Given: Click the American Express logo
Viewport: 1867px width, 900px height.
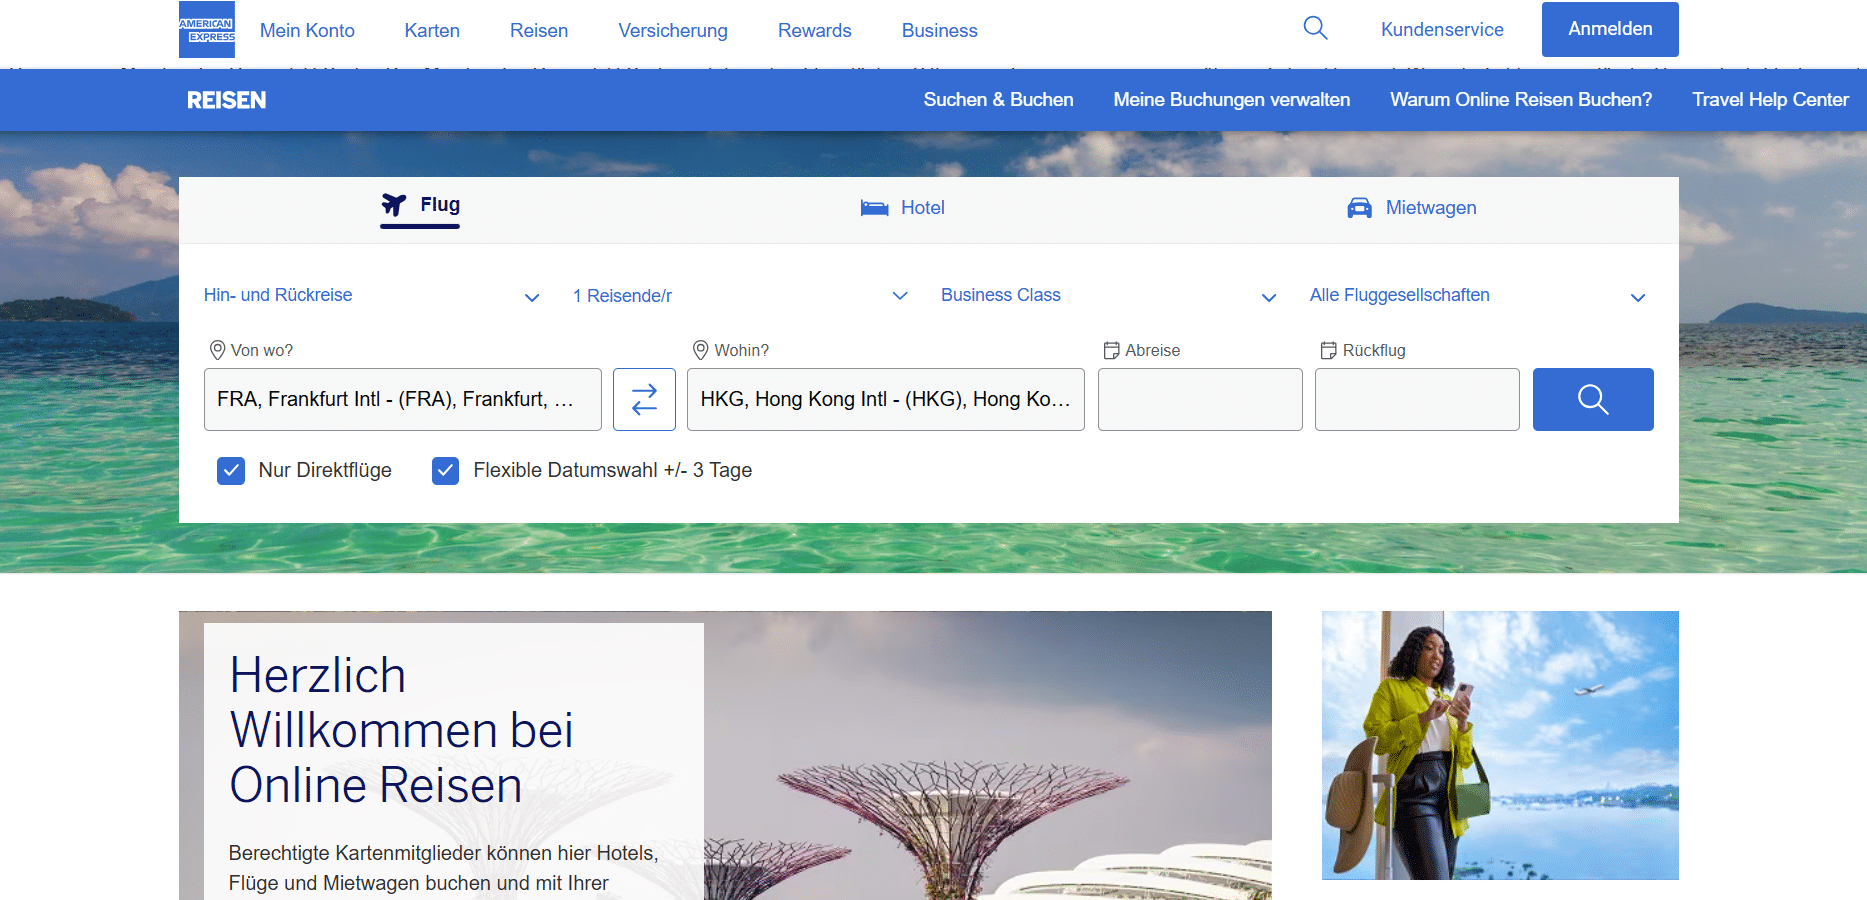Looking at the screenshot, I should (206, 29).
